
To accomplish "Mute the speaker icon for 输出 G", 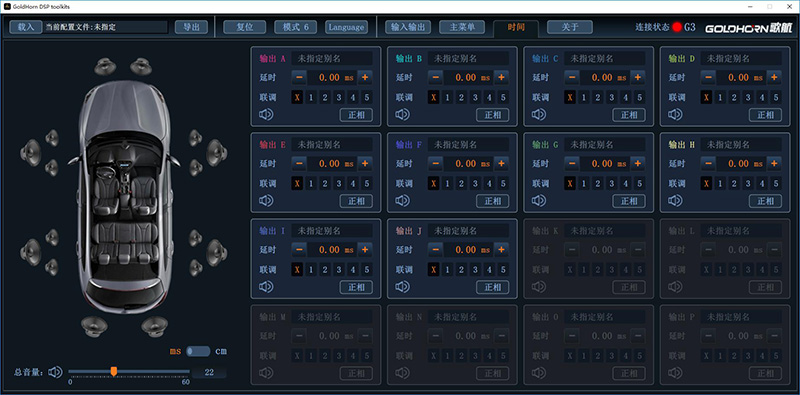I will tap(539, 201).
